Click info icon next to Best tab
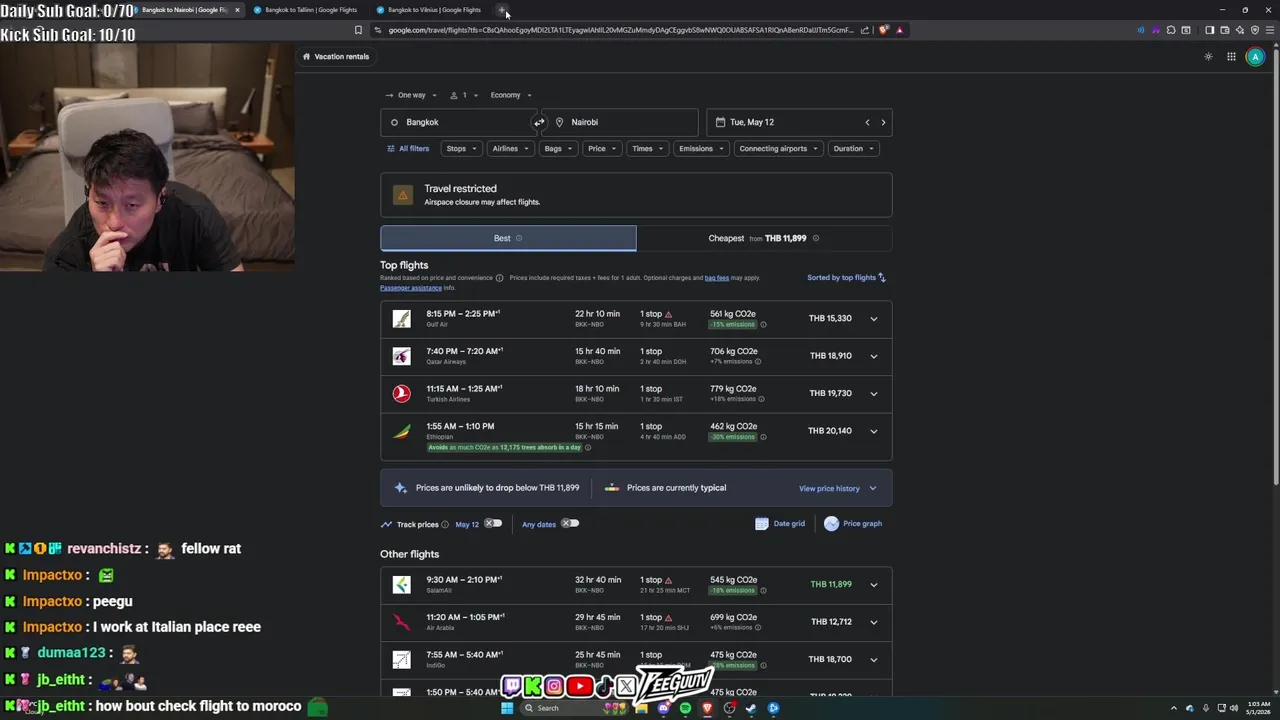1280x720 pixels. point(519,239)
